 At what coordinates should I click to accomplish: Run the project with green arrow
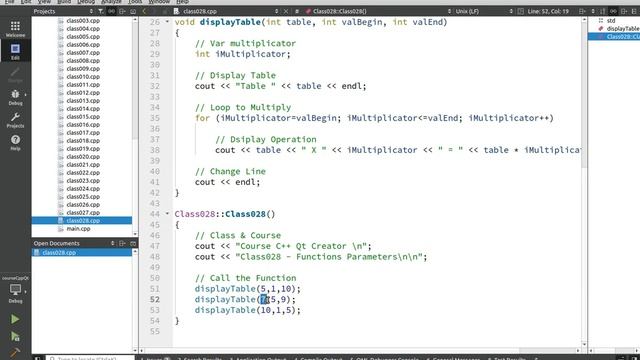point(15,319)
